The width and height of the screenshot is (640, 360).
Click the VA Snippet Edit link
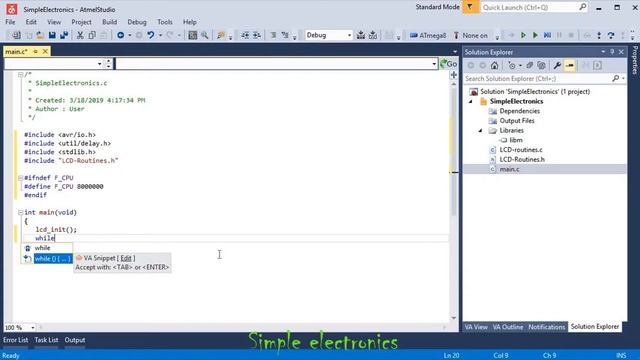[x=126, y=258]
